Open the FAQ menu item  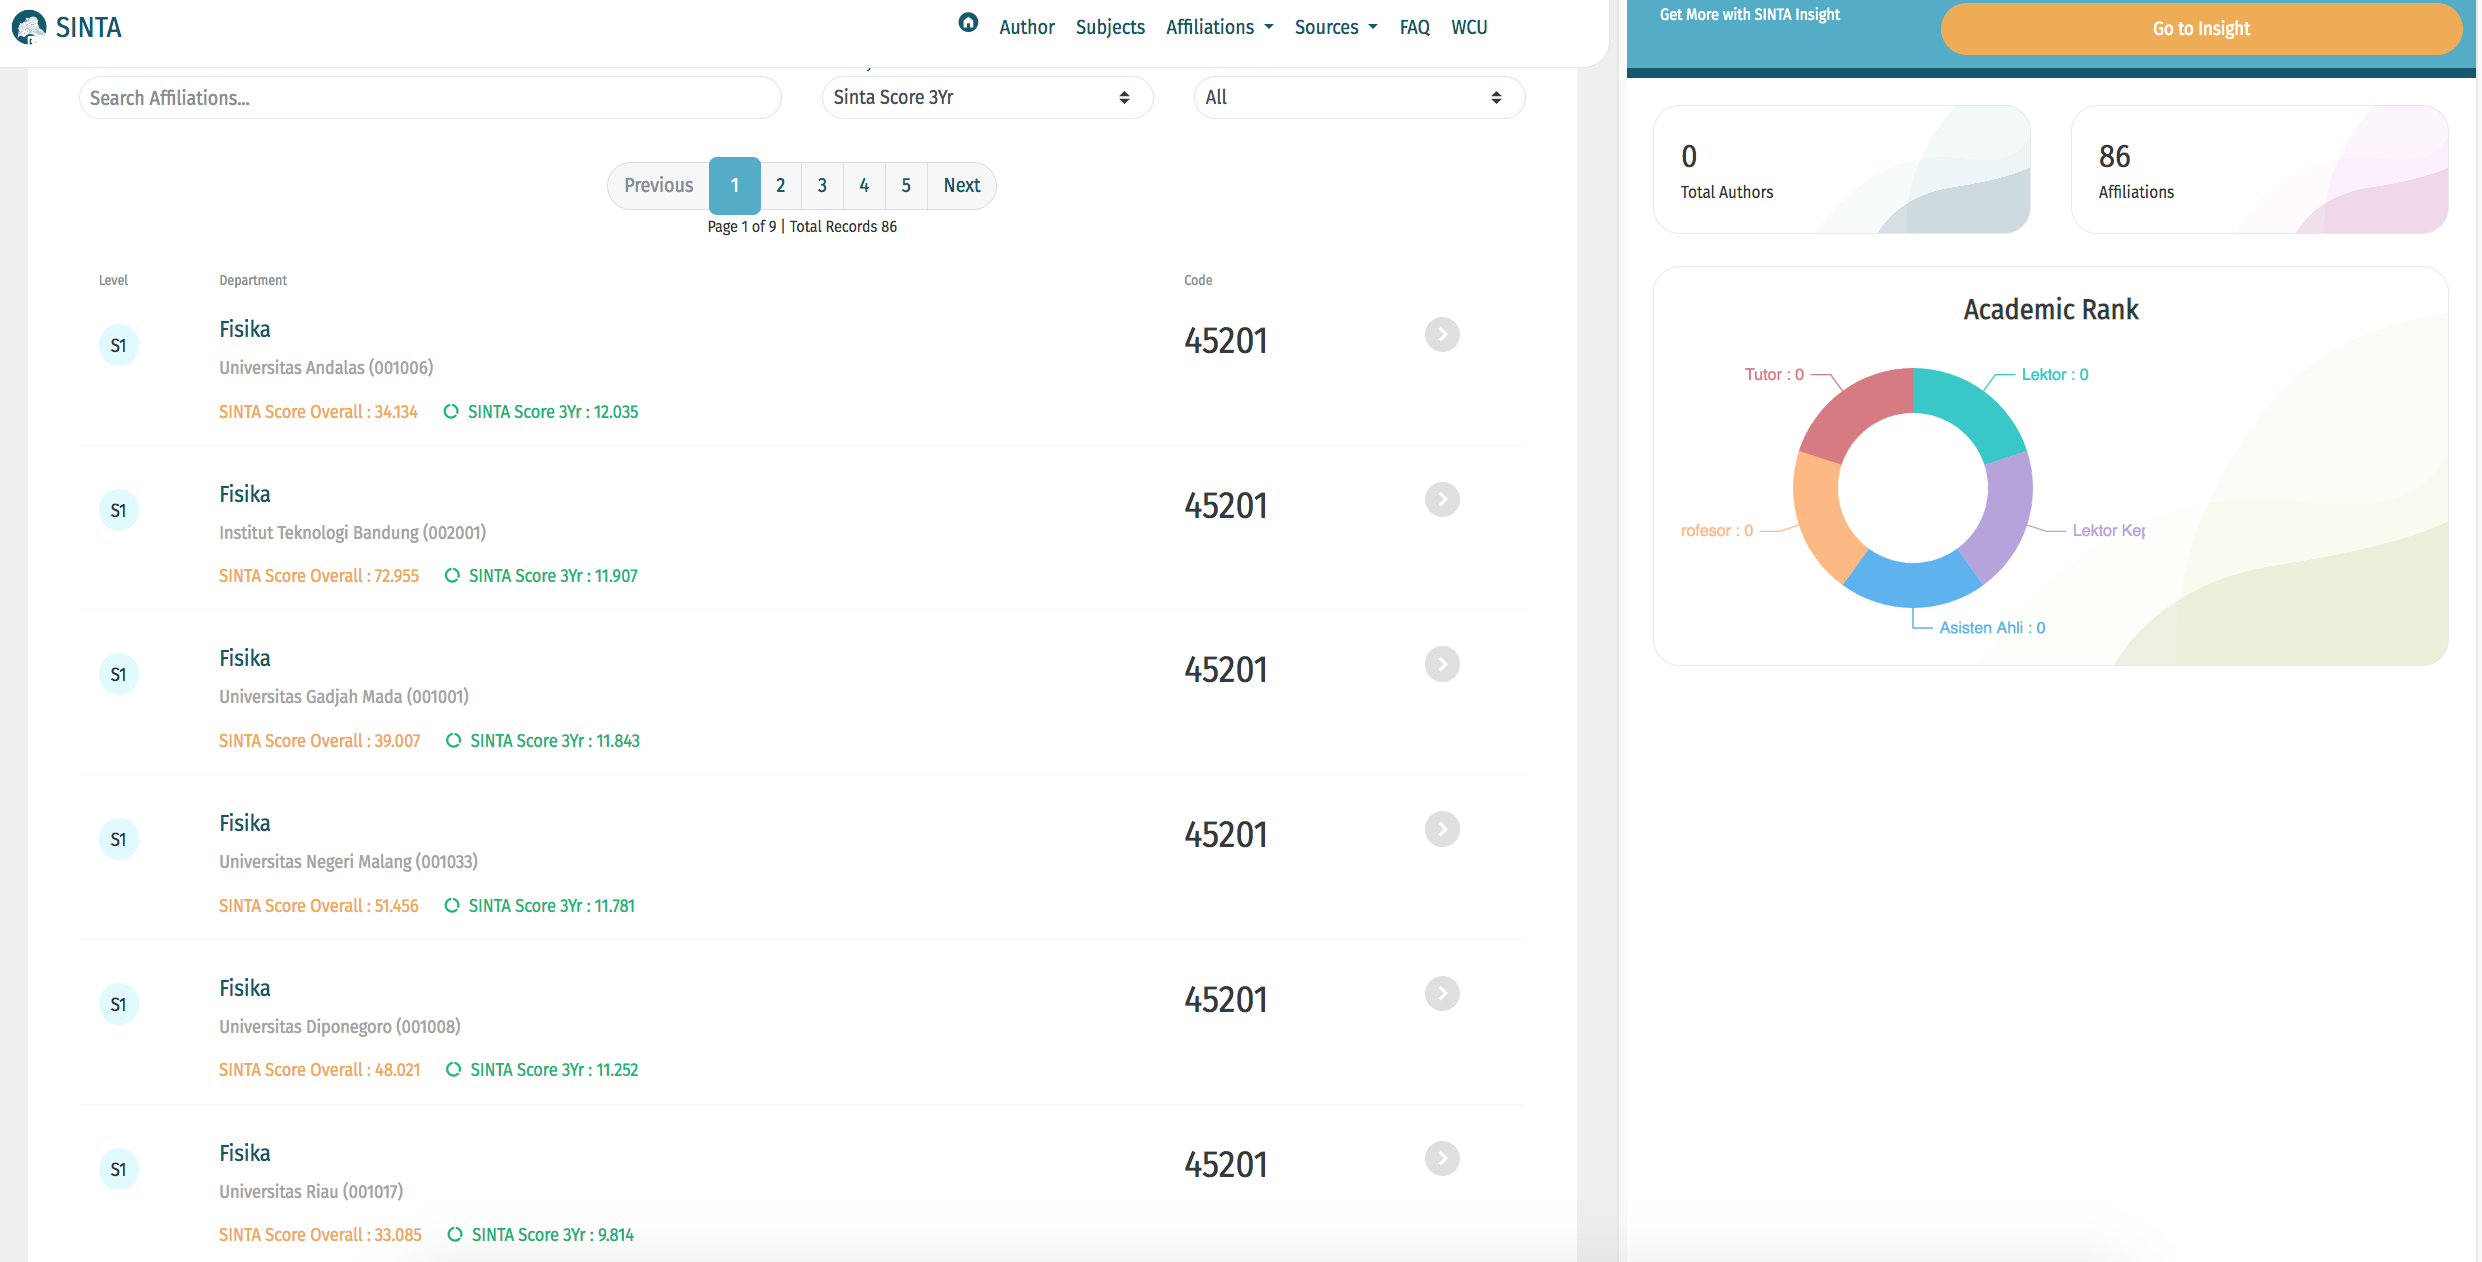pos(1415,27)
